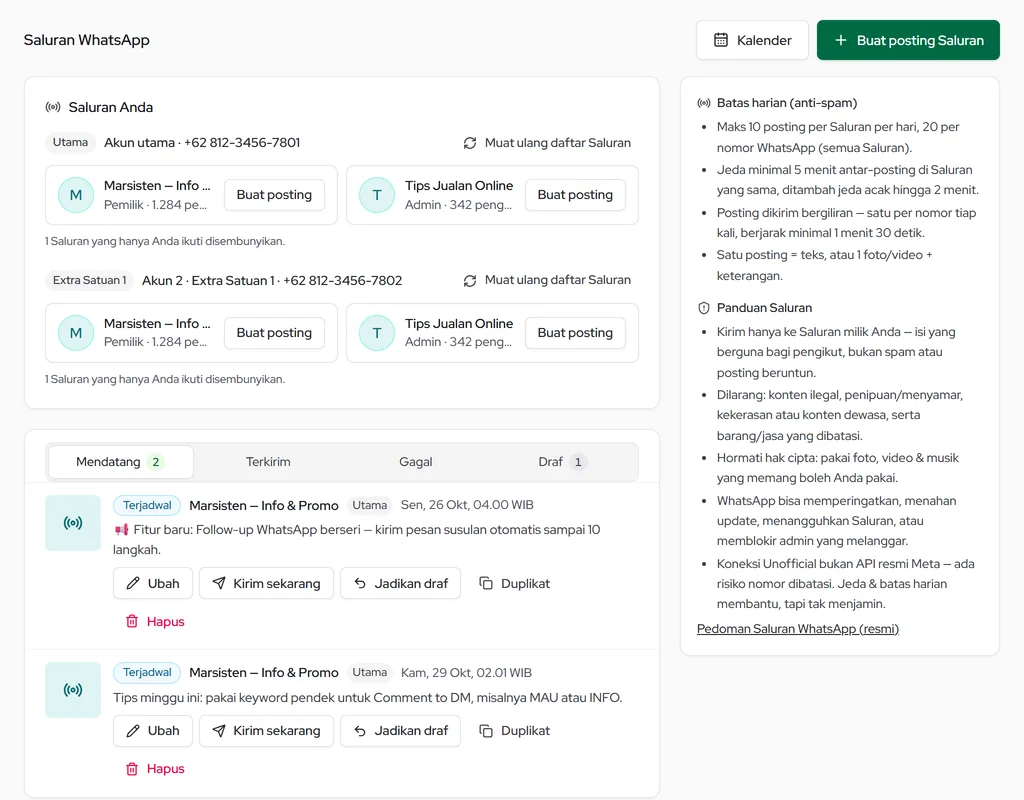Viewport: 1024px width, 800px height.
Task: Click T avatar of Tips Jualan Online under Akun 2
Action: click(x=377, y=332)
